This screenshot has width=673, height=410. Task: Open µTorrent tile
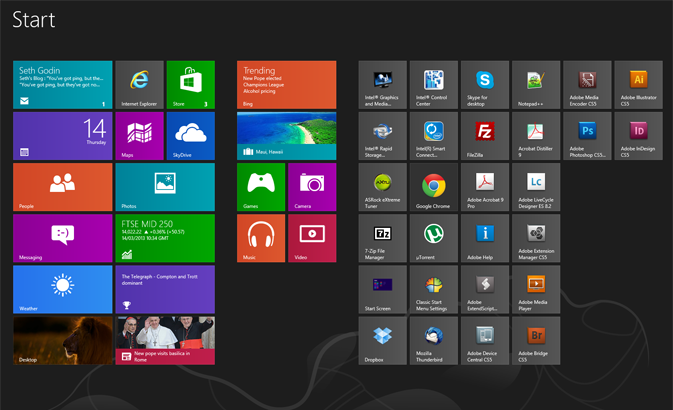[434, 238]
